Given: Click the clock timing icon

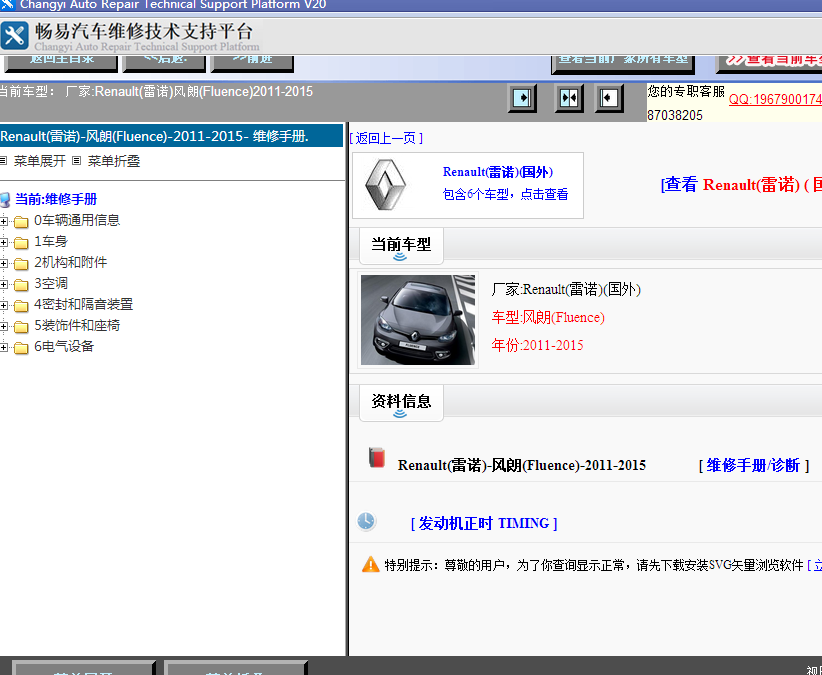Looking at the screenshot, I should point(366,521).
